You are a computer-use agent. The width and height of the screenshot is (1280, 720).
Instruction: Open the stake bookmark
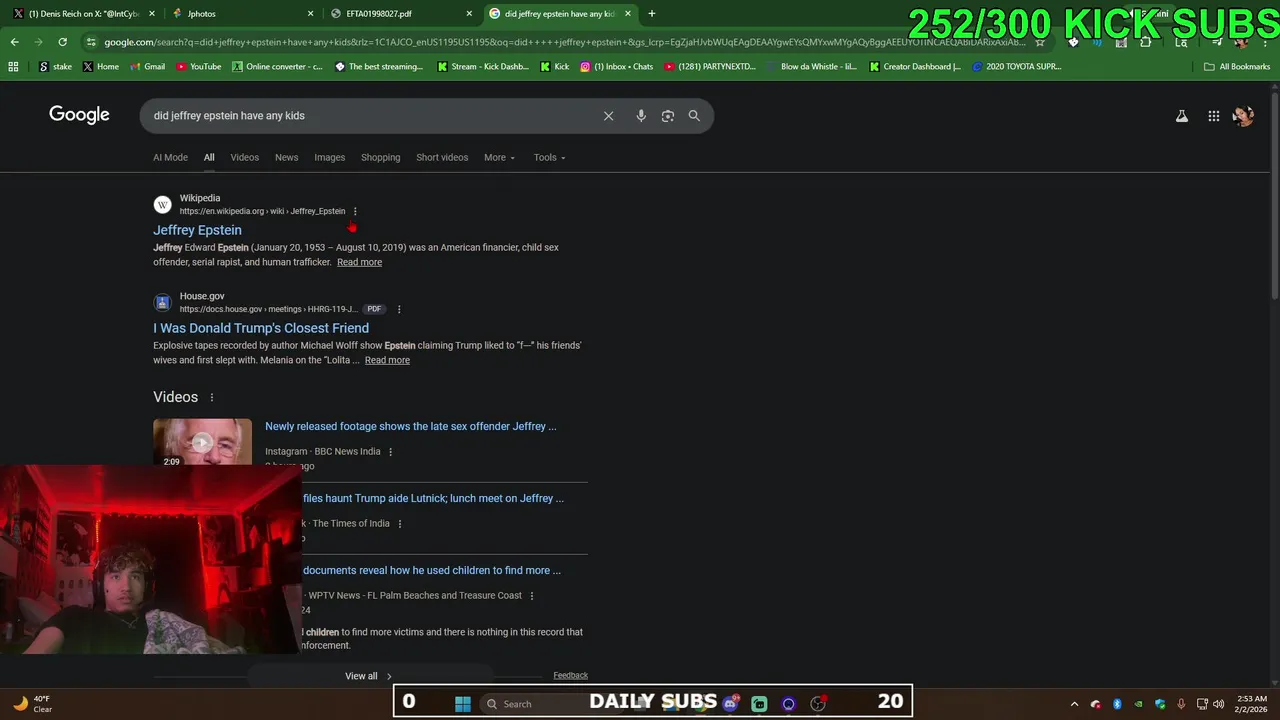point(56,67)
